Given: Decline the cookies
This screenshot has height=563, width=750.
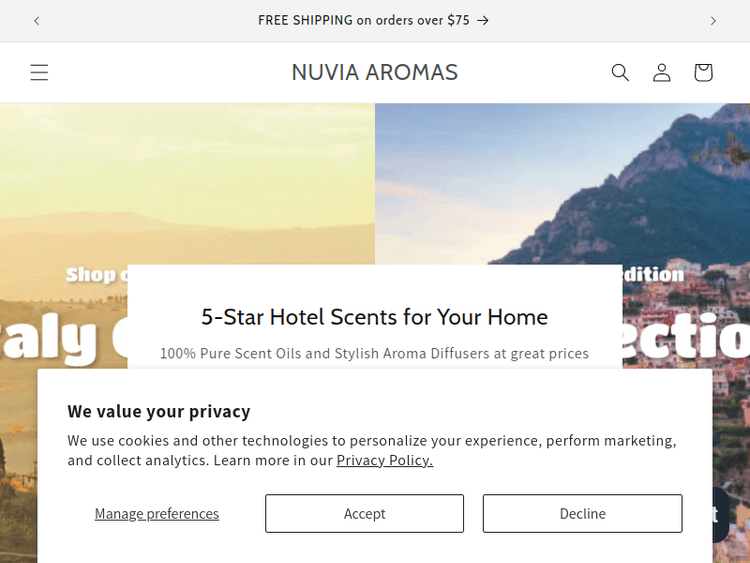Looking at the screenshot, I should click(582, 513).
